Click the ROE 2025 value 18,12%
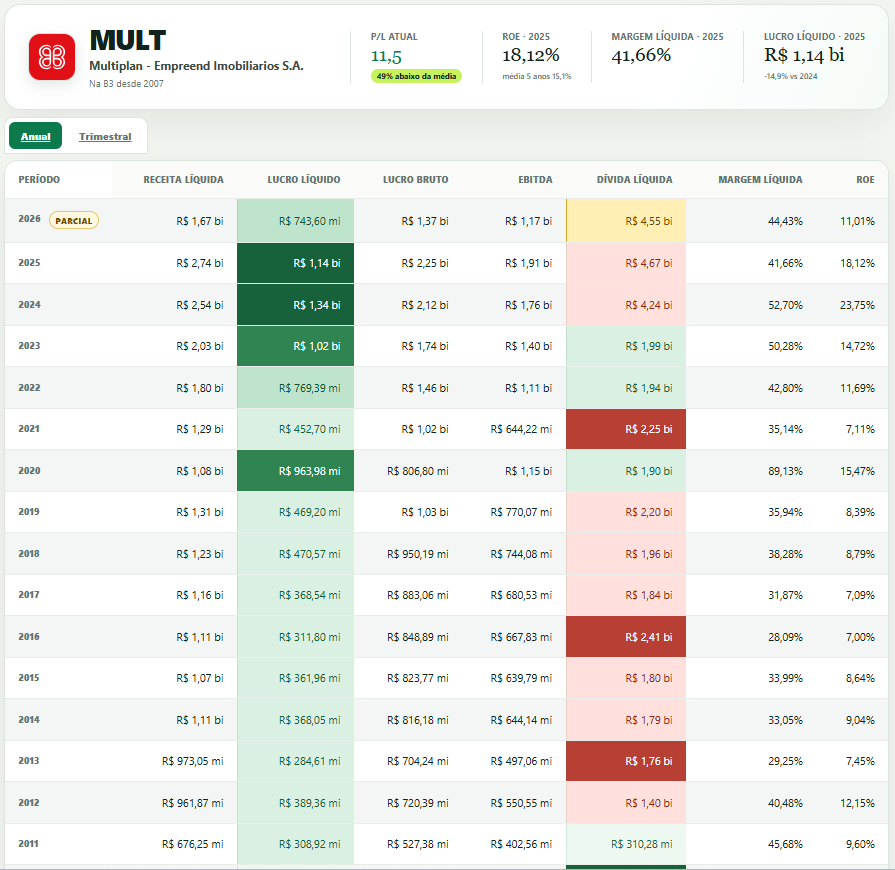Image resolution: width=895 pixels, height=870 pixels. point(530,55)
